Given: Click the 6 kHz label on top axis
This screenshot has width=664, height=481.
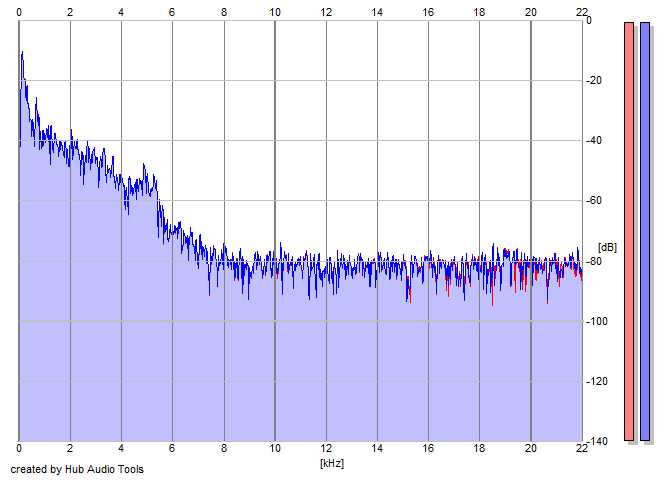Looking at the screenshot, I should click(x=172, y=12).
